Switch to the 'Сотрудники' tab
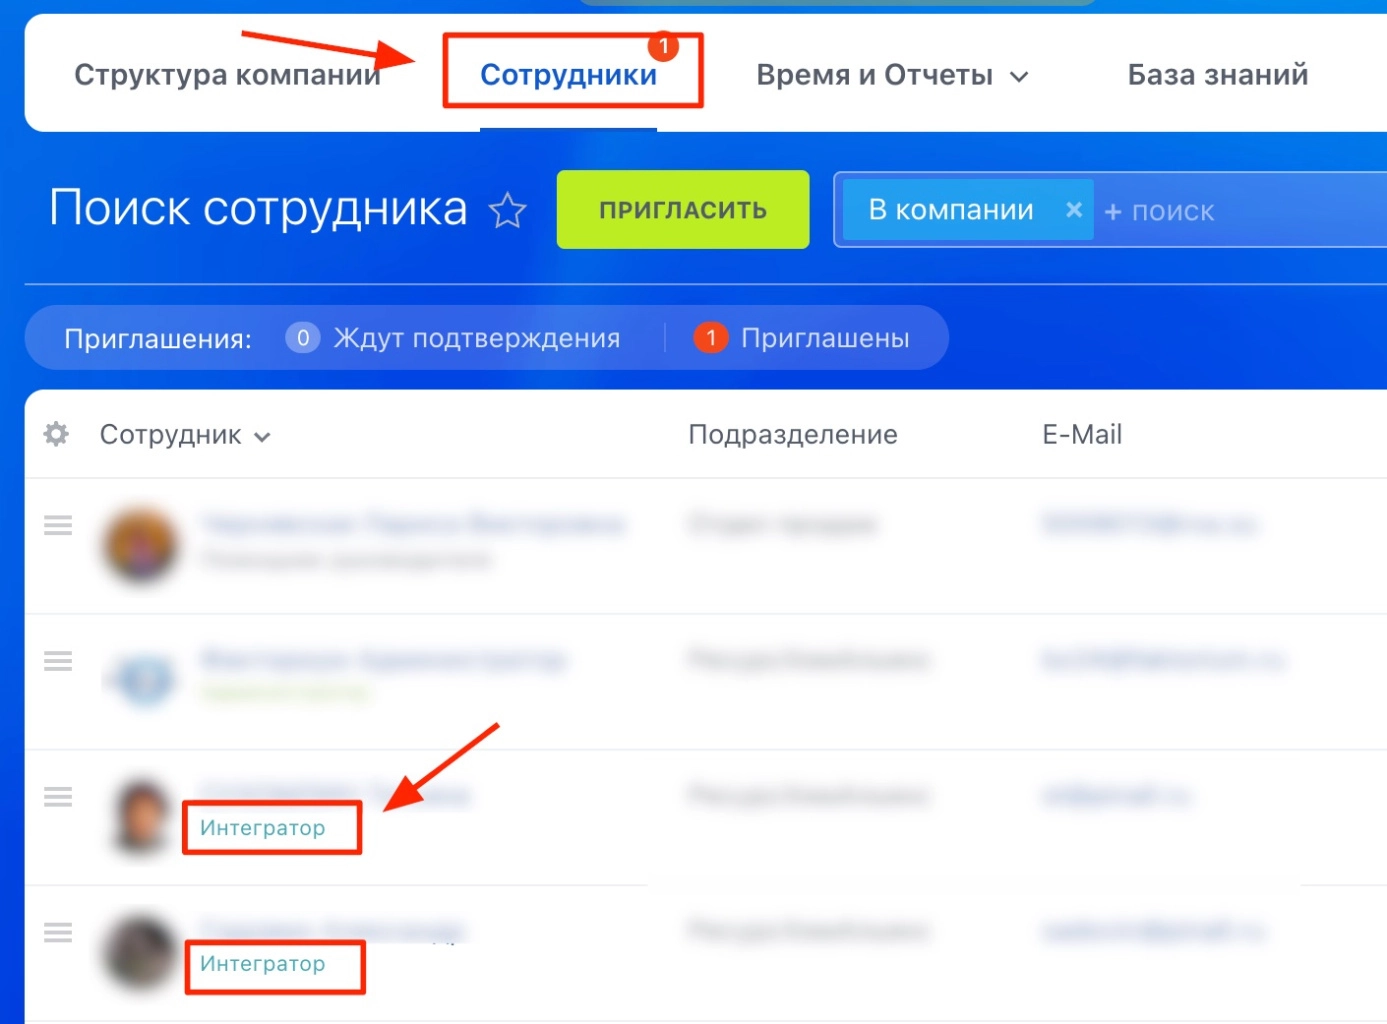1387x1024 pixels. click(568, 75)
